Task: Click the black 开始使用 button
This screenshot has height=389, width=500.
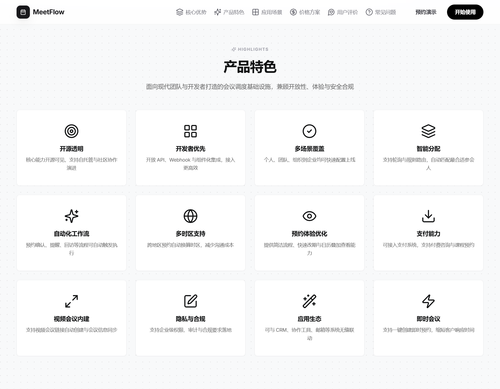Action: click(x=465, y=12)
